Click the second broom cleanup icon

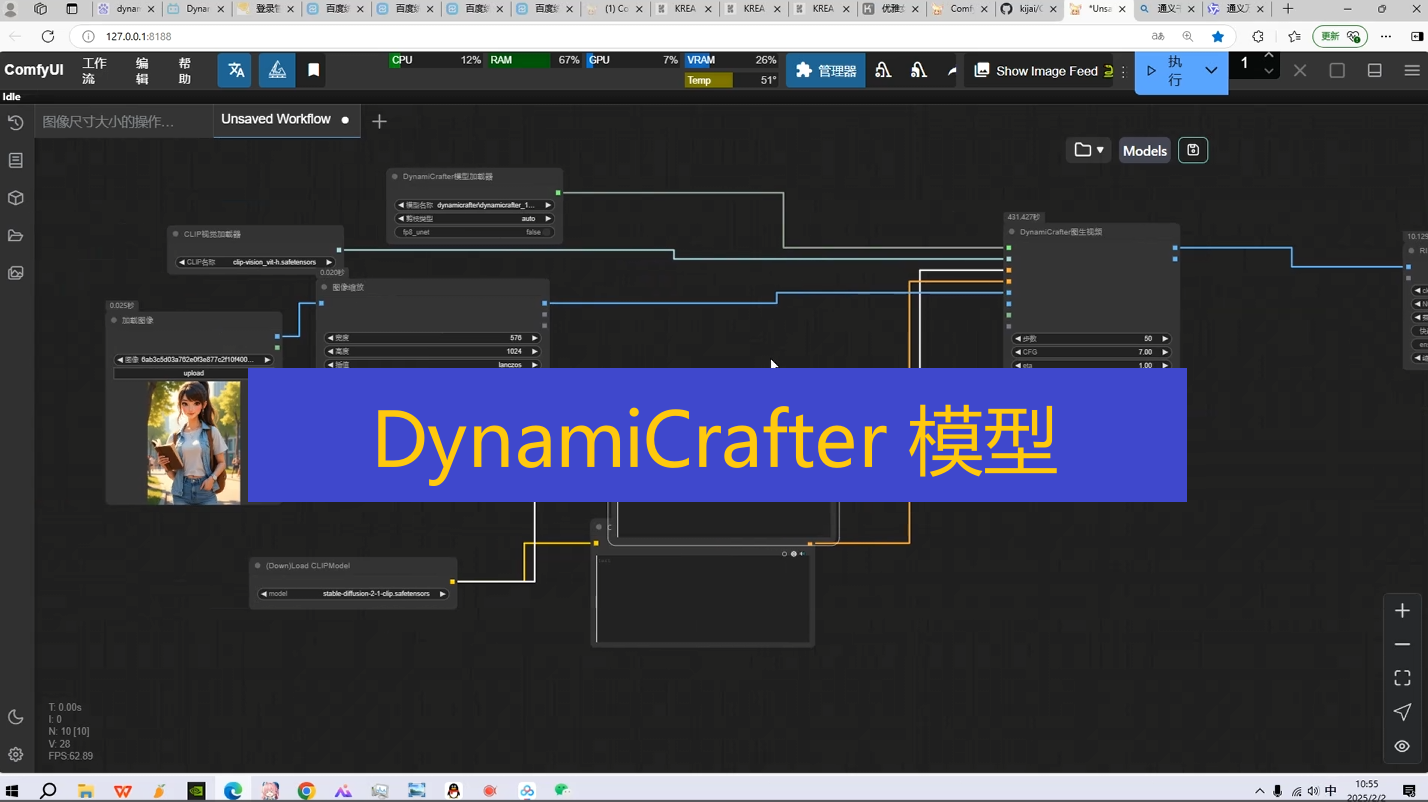pyautogui.click(x=918, y=71)
